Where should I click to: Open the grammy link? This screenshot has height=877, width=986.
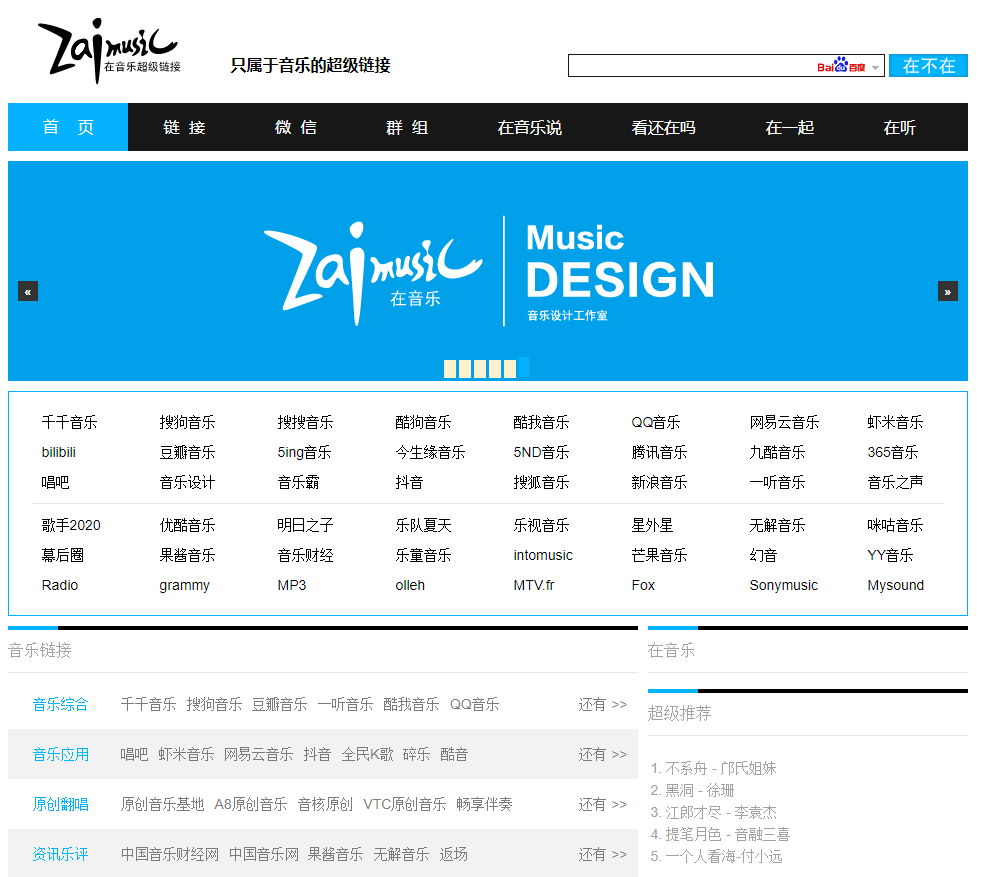click(x=184, y=585)
